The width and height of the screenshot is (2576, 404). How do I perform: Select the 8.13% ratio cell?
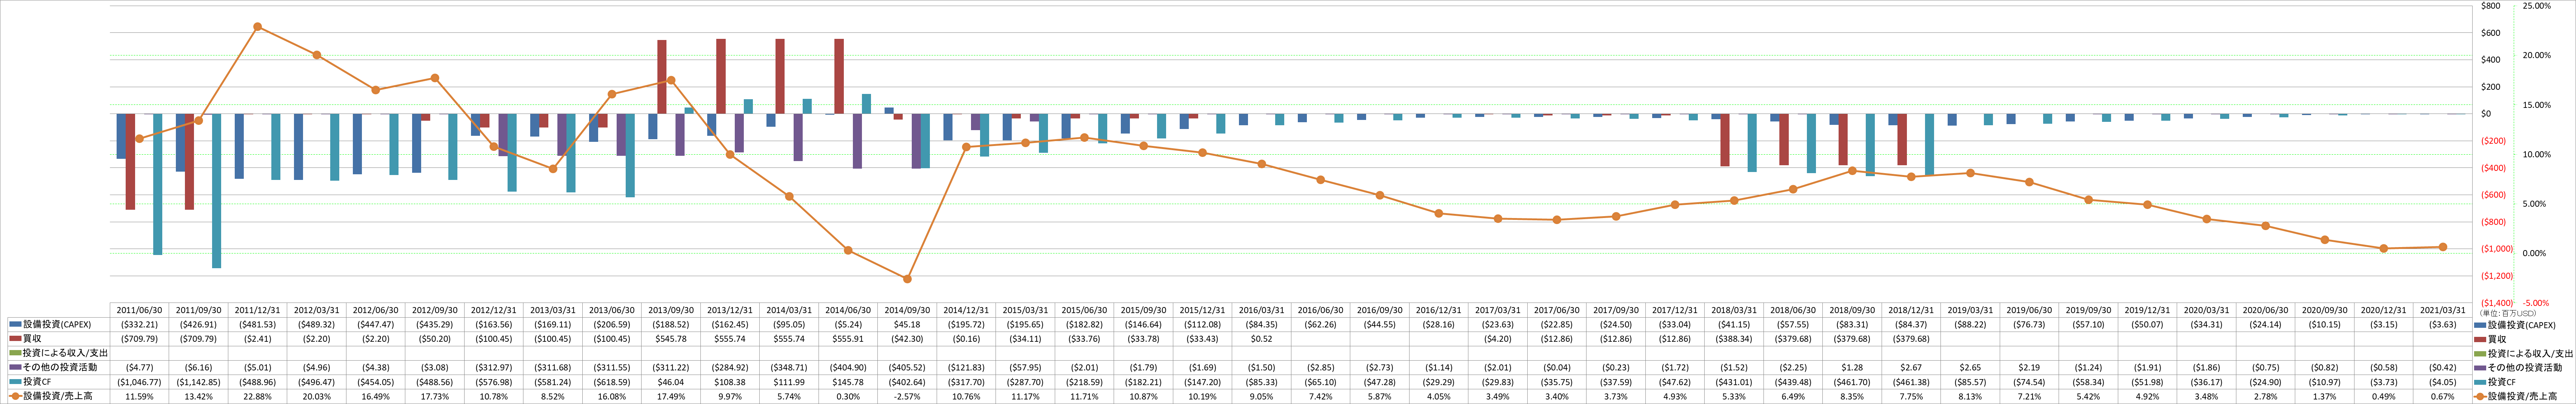pyautogui.click(x=1970, y=396)
